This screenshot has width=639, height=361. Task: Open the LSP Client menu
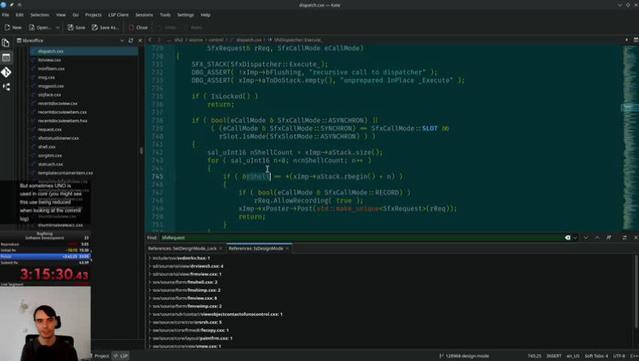coord(118,15)
